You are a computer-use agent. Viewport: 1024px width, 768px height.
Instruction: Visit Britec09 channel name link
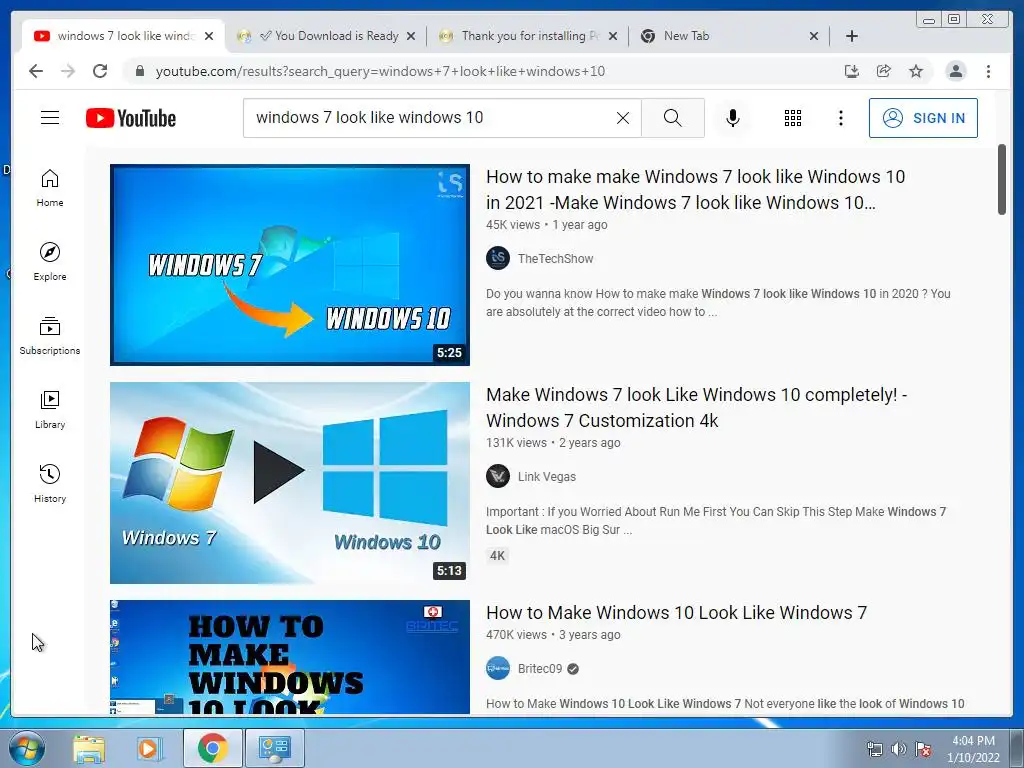(x=539, y=668)
